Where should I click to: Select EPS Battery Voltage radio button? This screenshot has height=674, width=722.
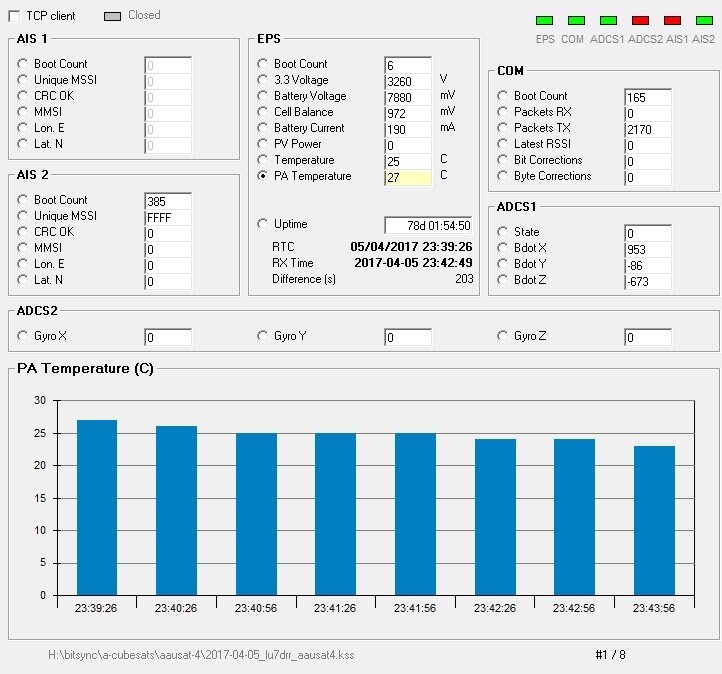(262, 96)
